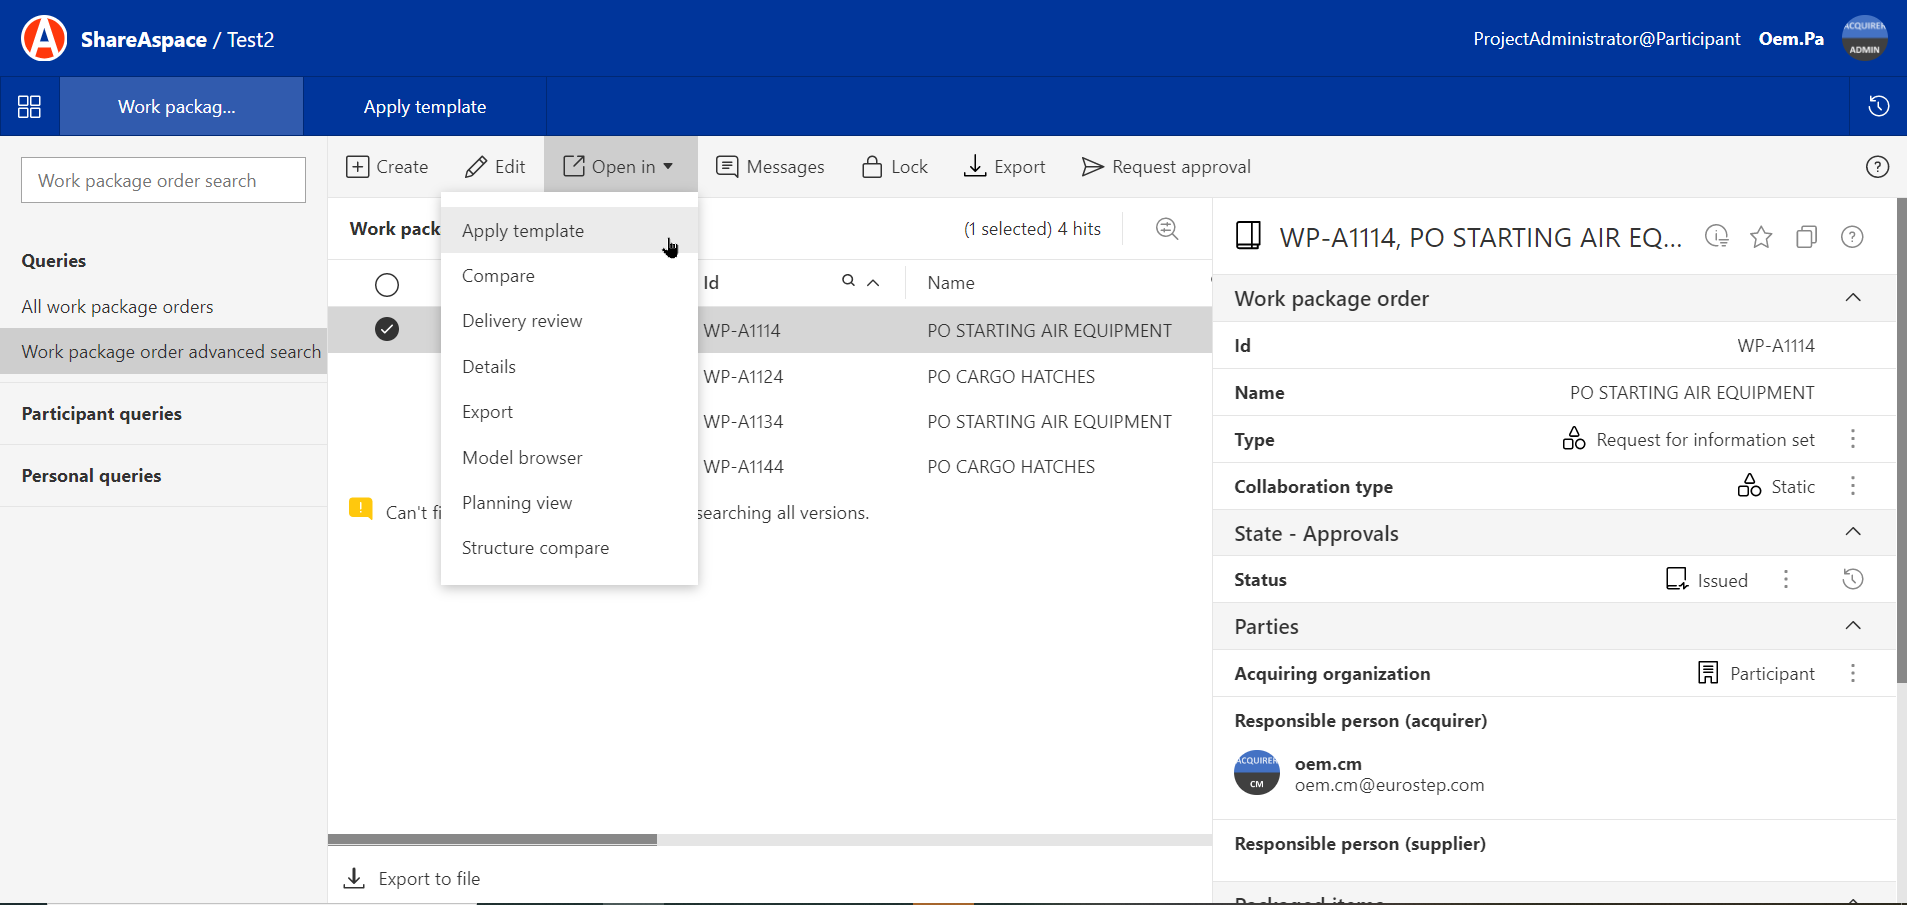Choose Delivery review from the menu
Image resolution: width=1907 pixels, height=905 pixels.
point(522,321)
